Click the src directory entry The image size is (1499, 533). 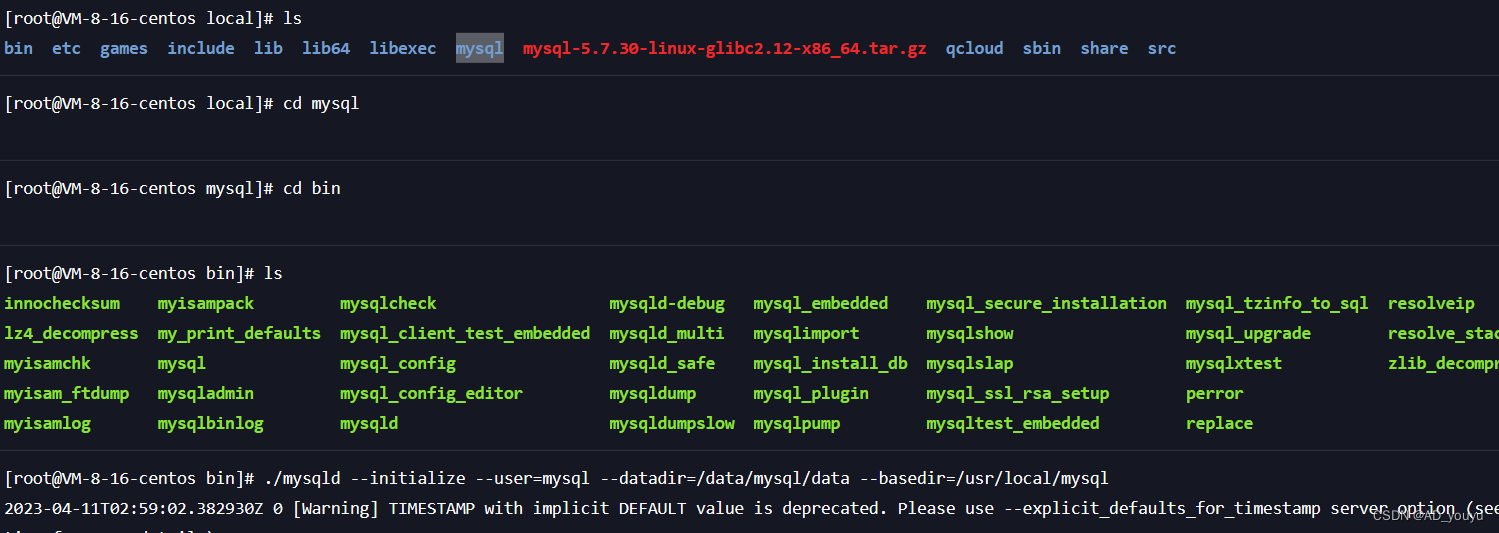point(1162,48)
